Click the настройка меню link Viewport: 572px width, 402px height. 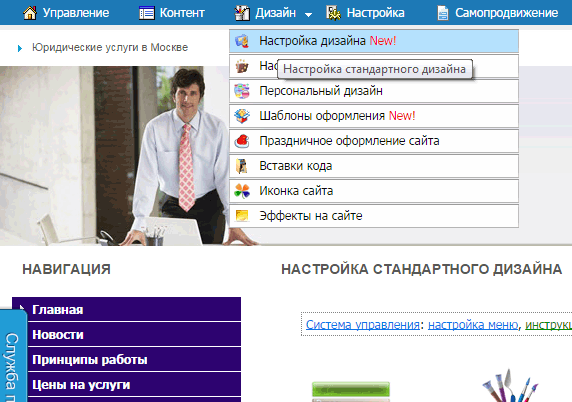[473, 324]
